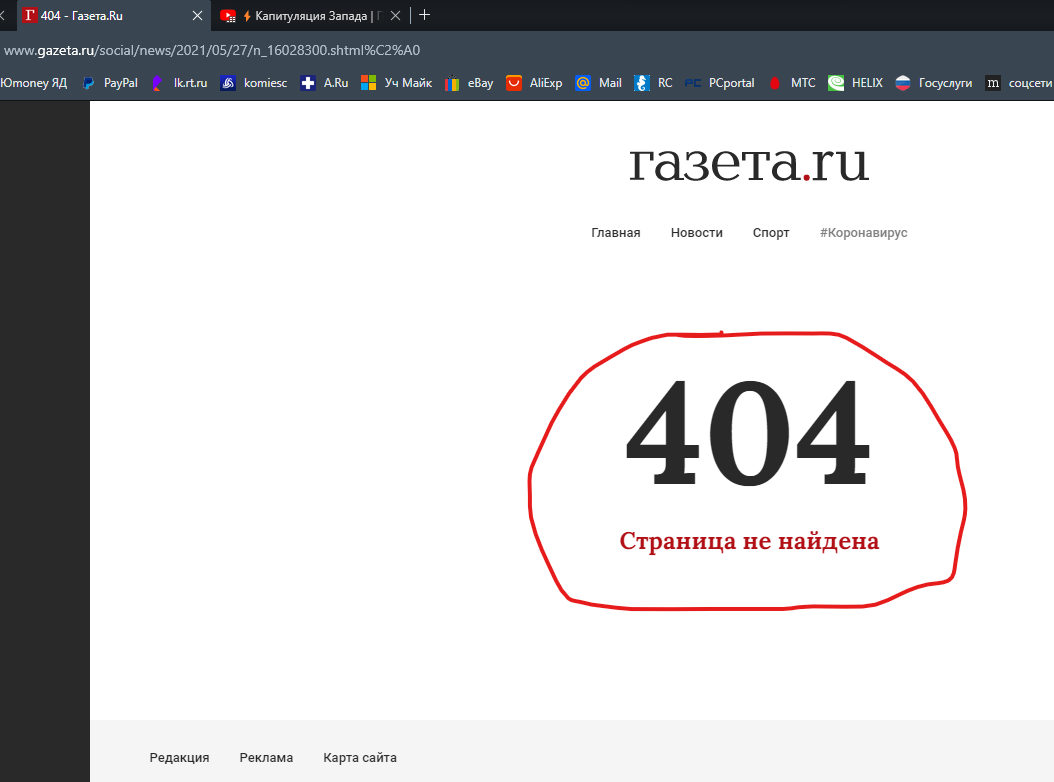Open the Уч Майк Microsoft bookmark
This screenshot has width=1054, height=782.
(x=397, y=83)
